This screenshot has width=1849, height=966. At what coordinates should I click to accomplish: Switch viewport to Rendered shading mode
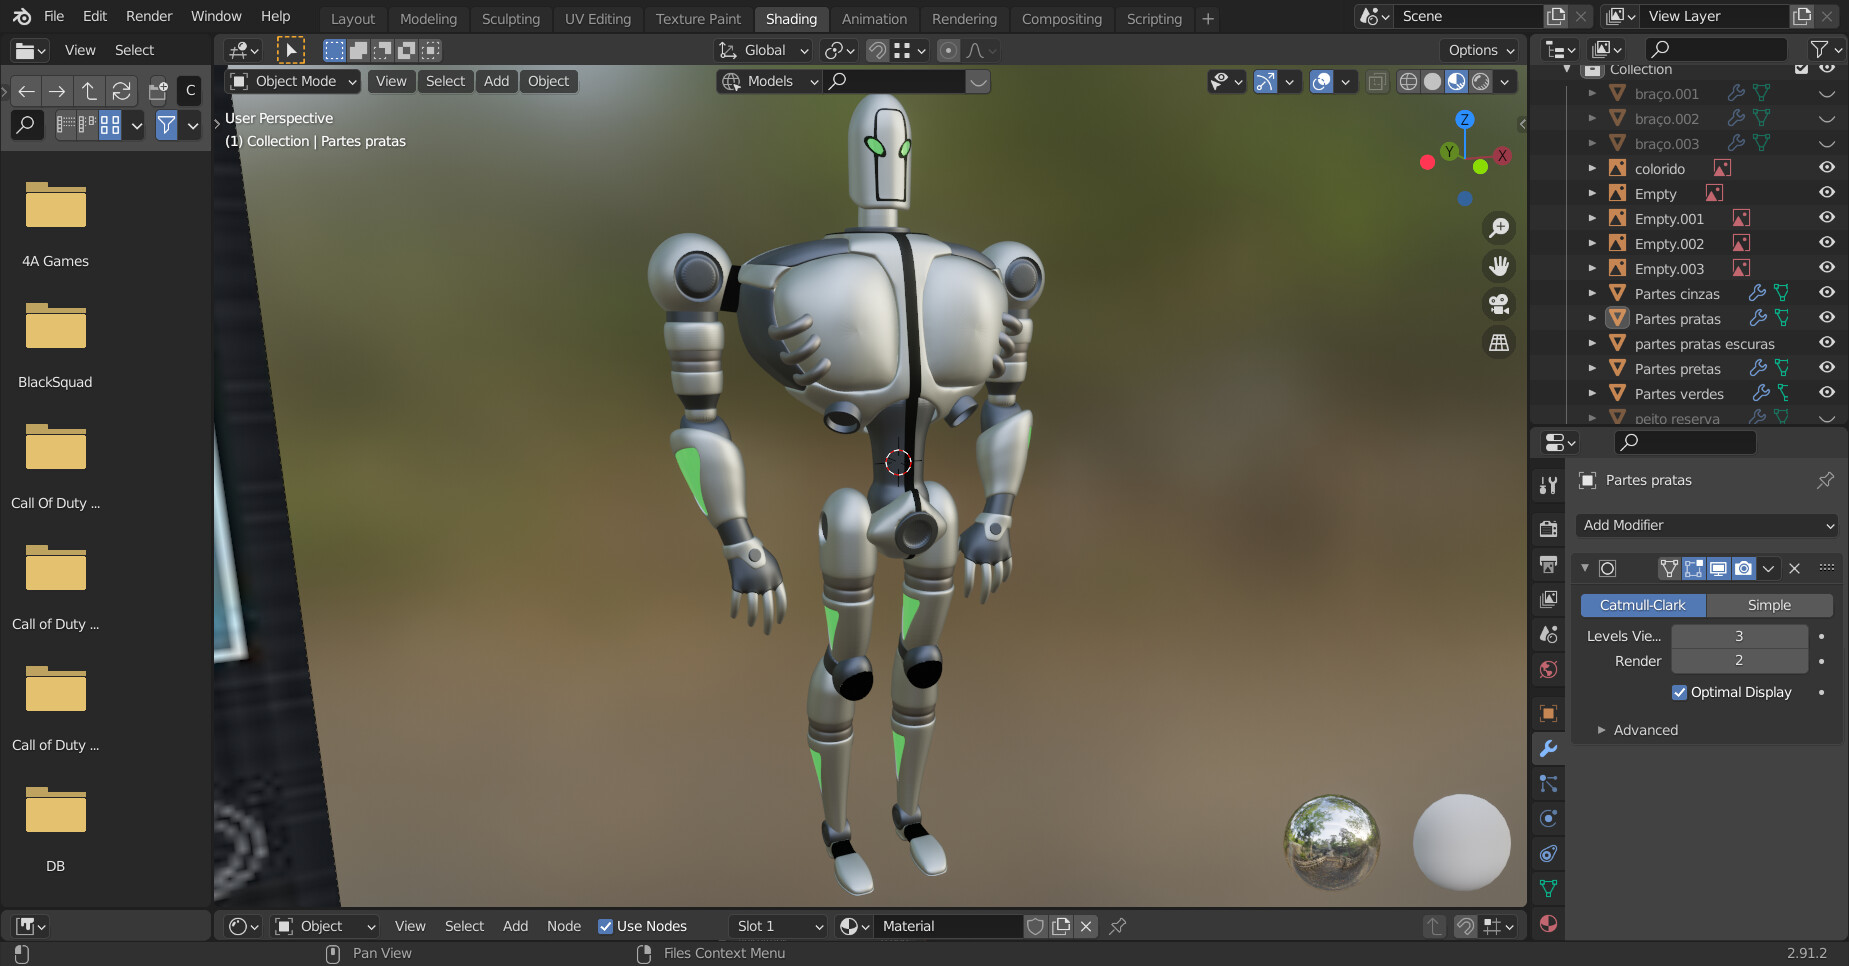pos(1481,82)
